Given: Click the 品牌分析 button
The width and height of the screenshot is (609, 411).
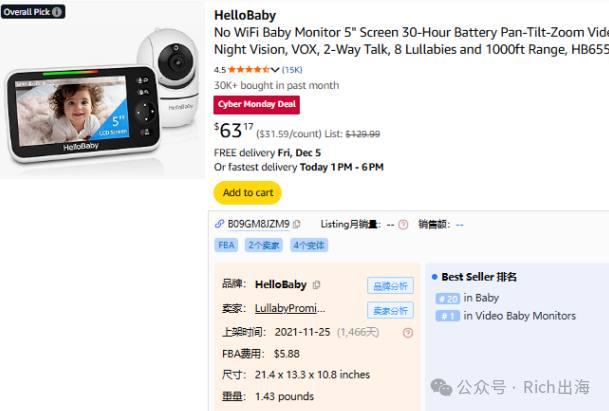Looking at the screenshot, I should (x=390, y=286).
